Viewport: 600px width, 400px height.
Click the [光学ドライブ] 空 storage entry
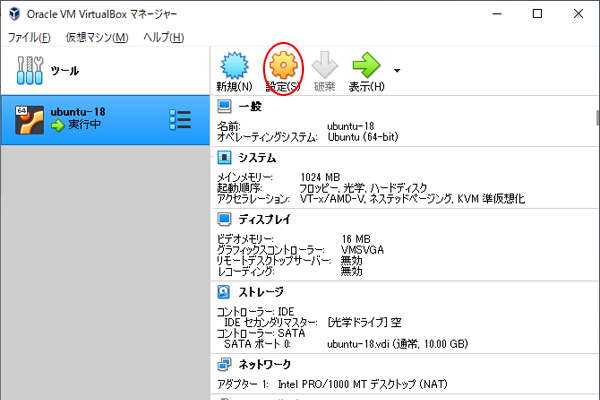tap(364, 322)
